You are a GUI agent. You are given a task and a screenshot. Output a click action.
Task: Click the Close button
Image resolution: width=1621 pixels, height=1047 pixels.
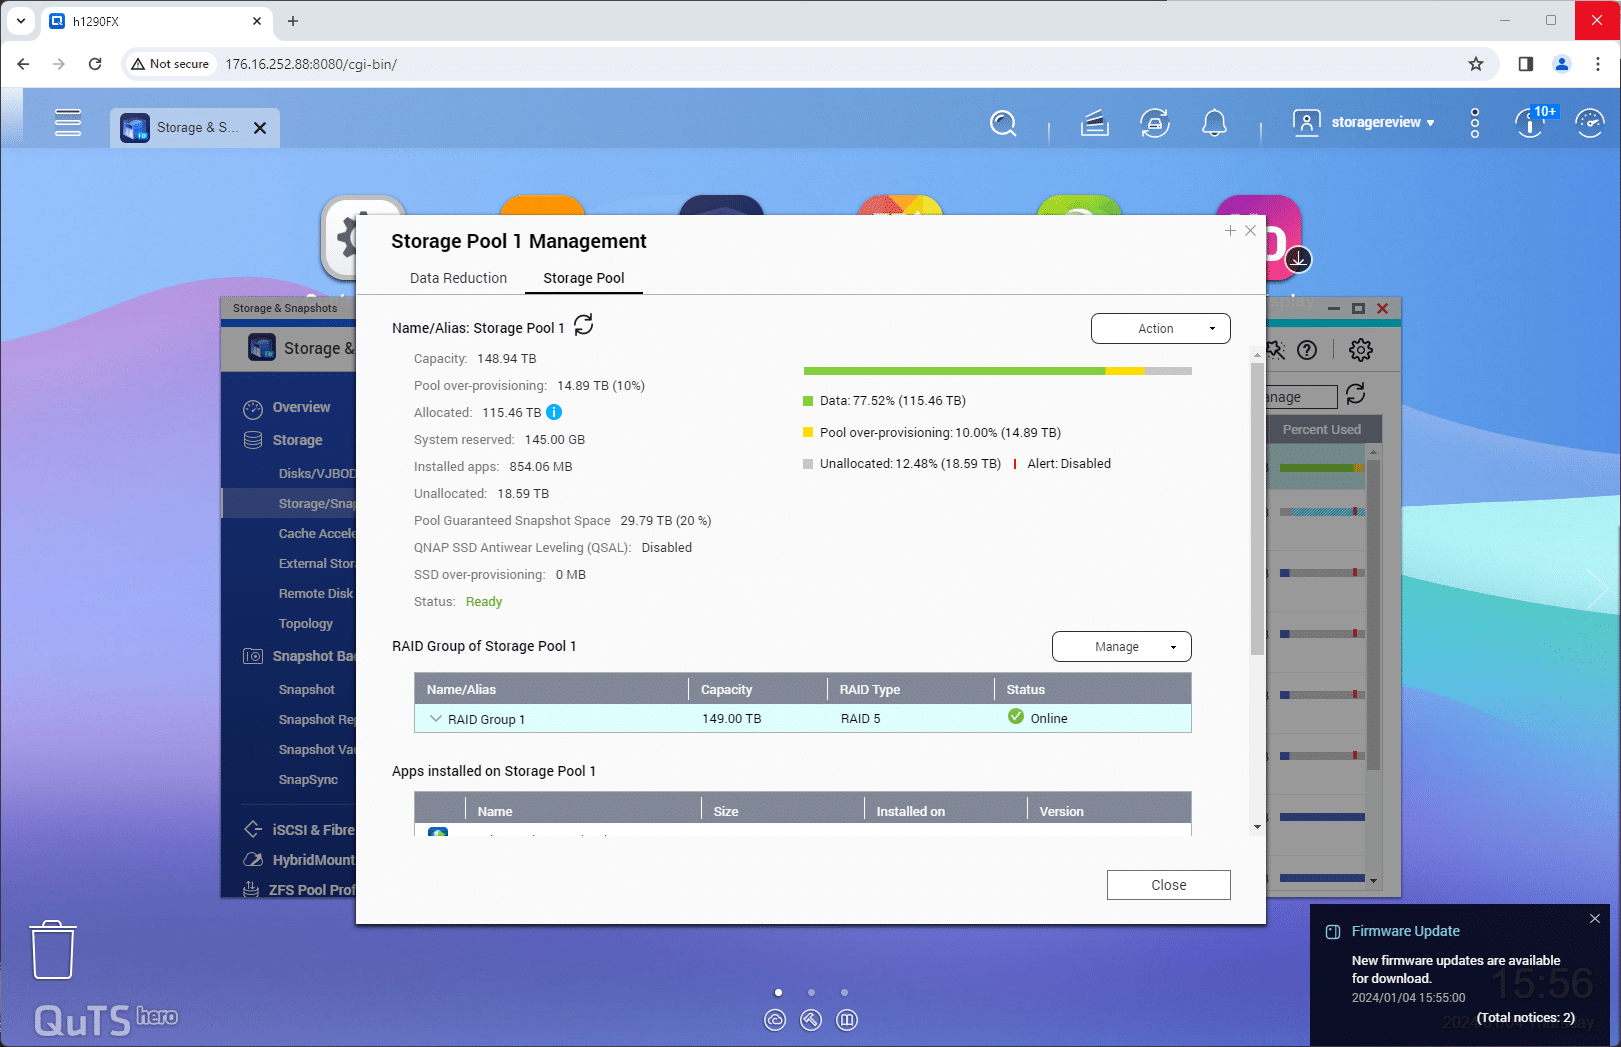click(1168, 885)
